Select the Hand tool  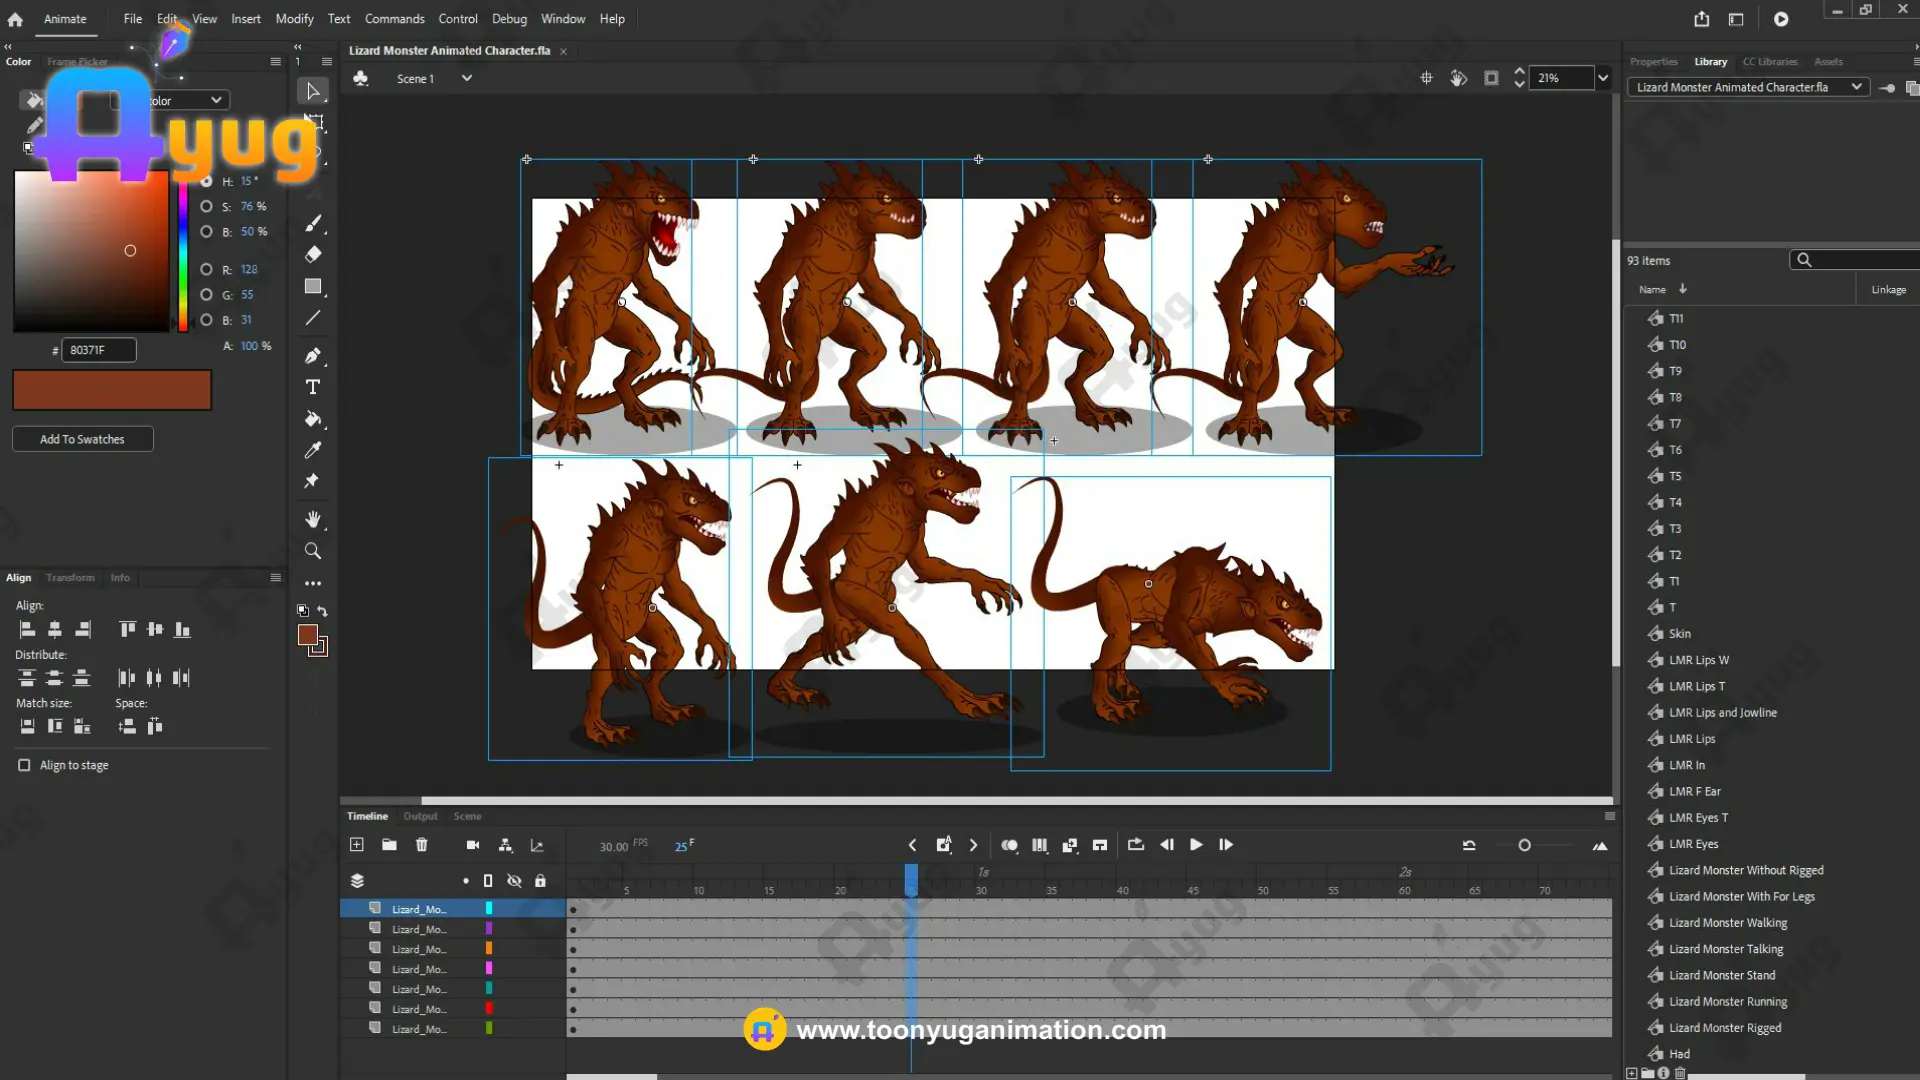coord(313,519)
